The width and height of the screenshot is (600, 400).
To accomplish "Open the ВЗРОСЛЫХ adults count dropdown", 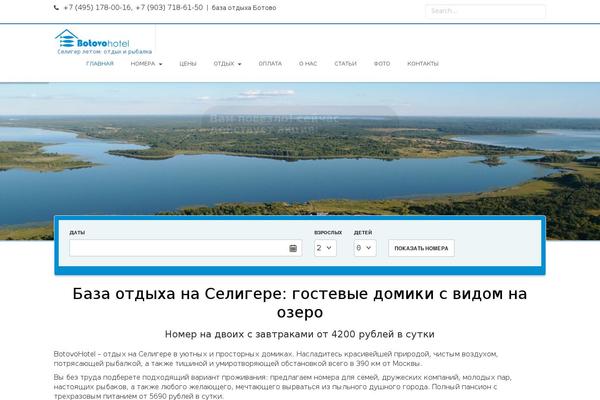I will (325, 248).
